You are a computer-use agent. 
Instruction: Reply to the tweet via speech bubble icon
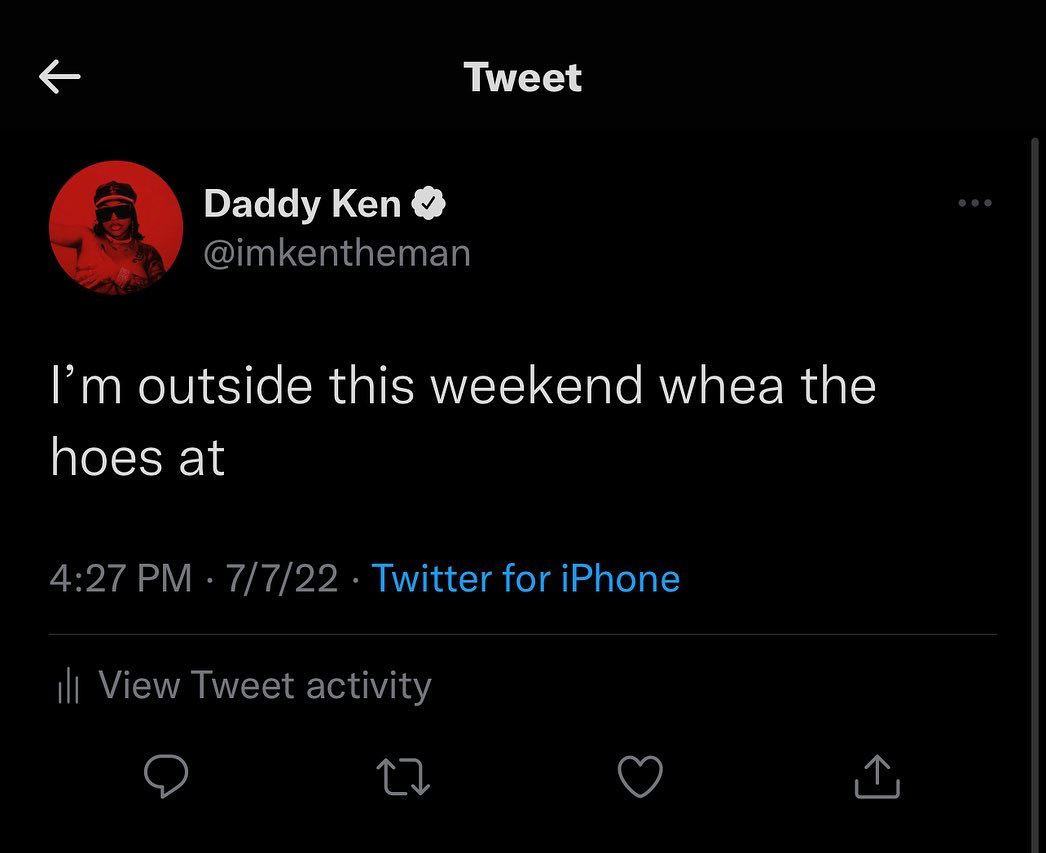tap(167, 777)
